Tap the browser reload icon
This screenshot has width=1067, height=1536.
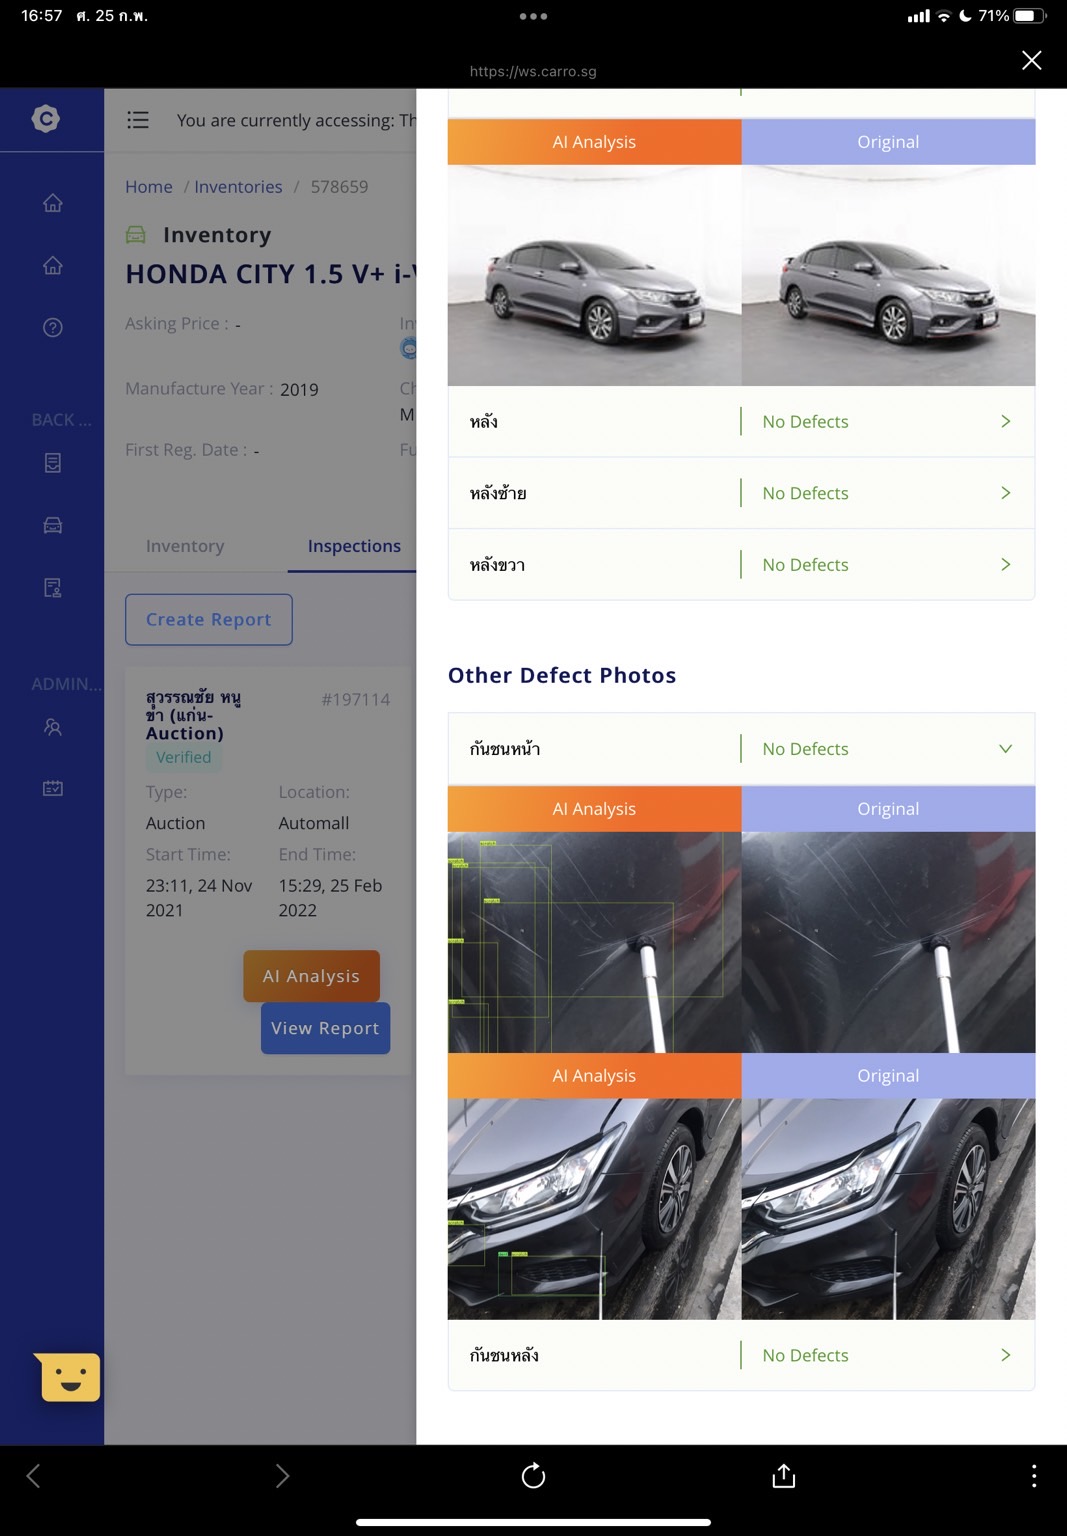click(533, 1475)
